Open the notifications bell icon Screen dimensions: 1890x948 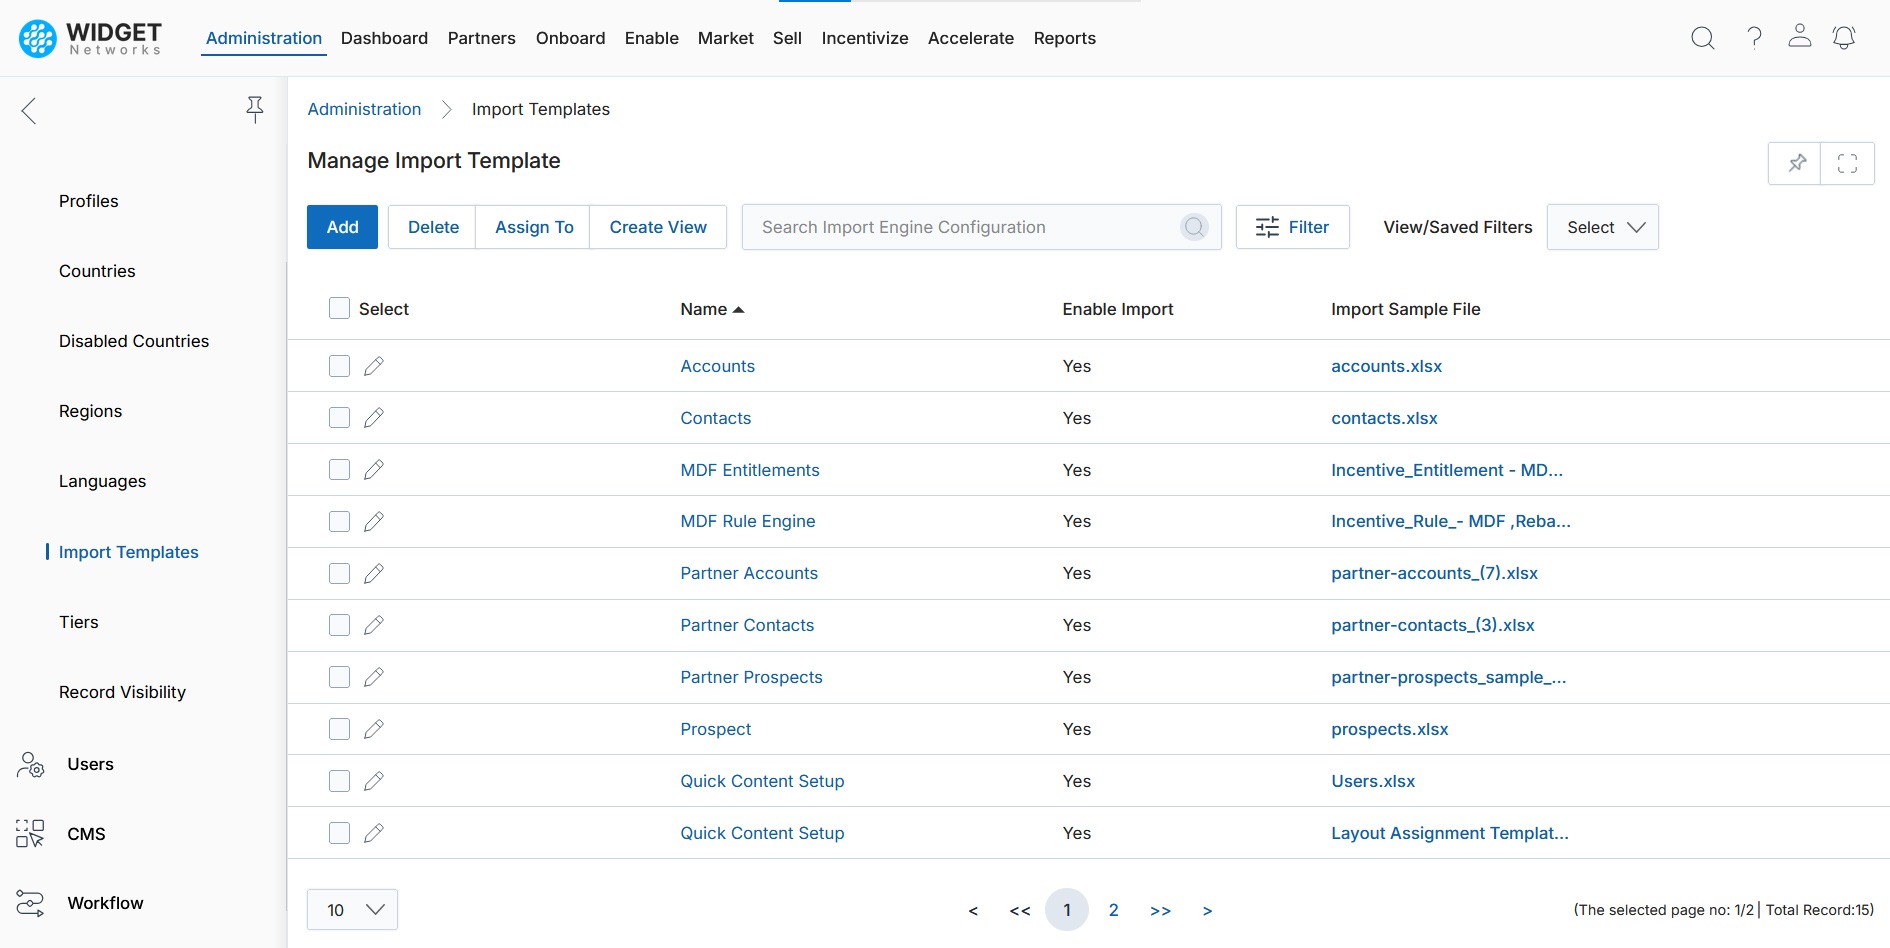[x=1843, y=38]
